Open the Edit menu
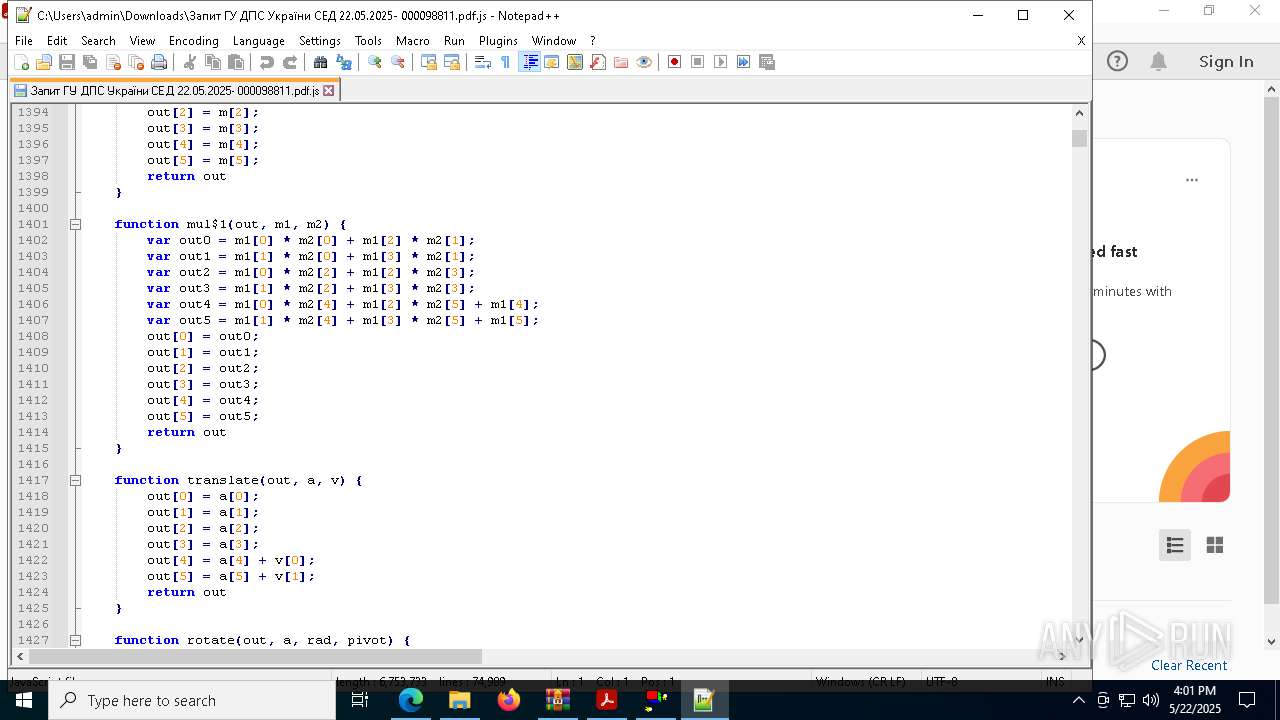The height and width of the screenshot is (720, 1280). tap(57, 41)
